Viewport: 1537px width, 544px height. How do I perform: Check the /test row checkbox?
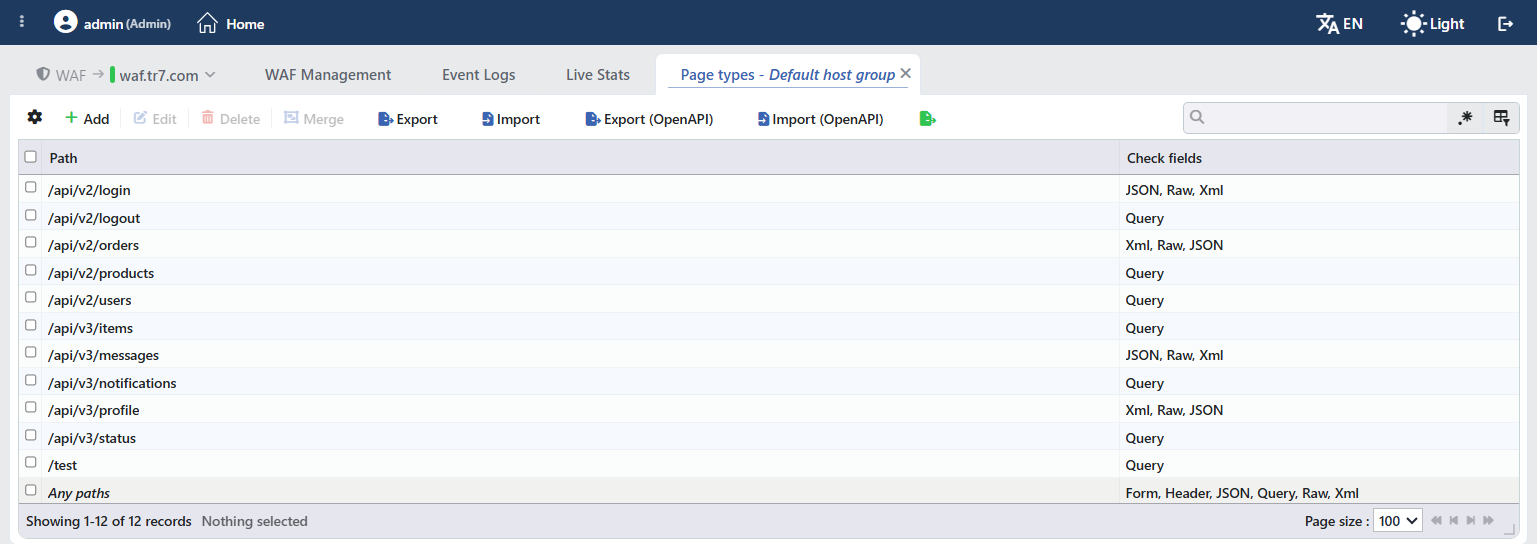(x=31, y=463)
